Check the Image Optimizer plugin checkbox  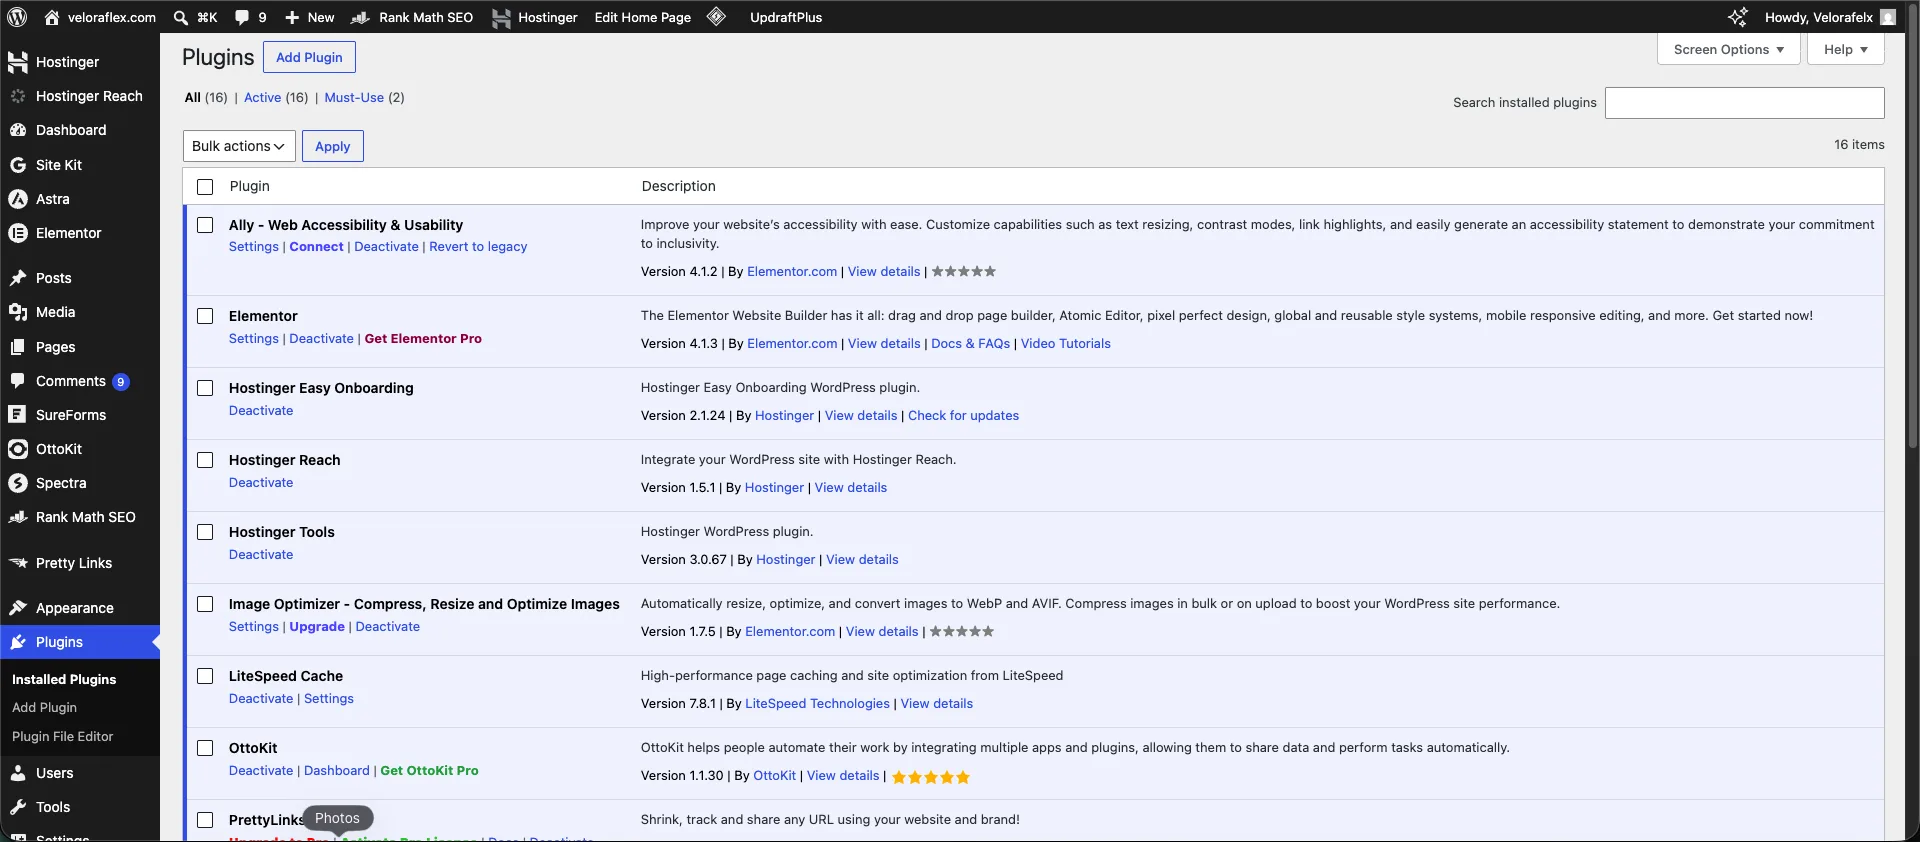point(205,604)
